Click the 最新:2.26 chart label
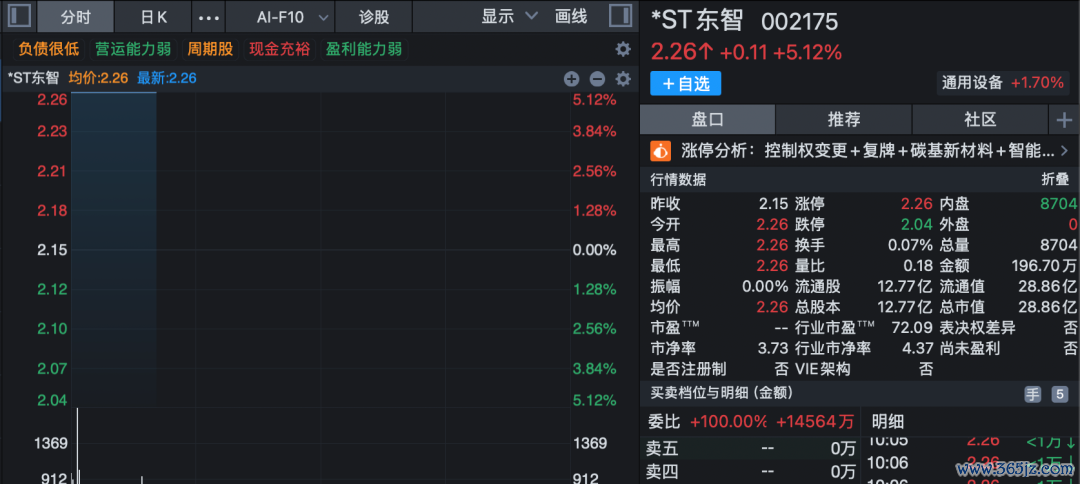The width and height of the screenshot is (1080, 484). tap(167, 78)
